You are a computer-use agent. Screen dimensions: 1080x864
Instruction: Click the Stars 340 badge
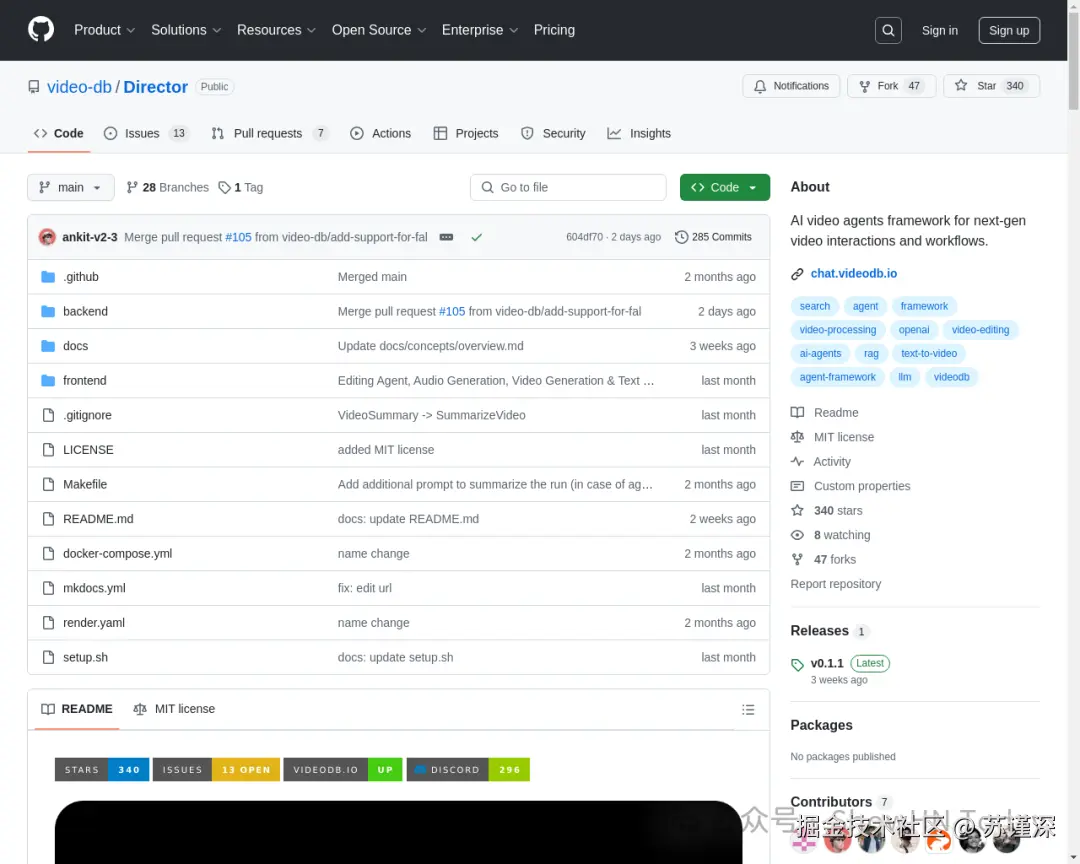pyautogui.click(x=102, y=770)
